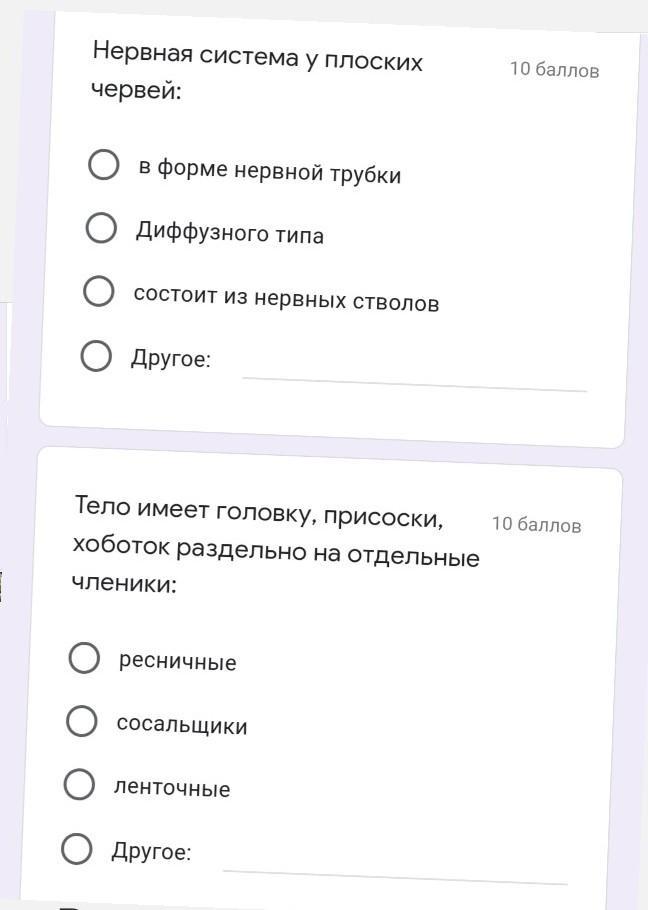Viewport: 648px width, 910px height.
Task: Click the 'состоит из нервных стволов' label text
Action: pos(286,299)
